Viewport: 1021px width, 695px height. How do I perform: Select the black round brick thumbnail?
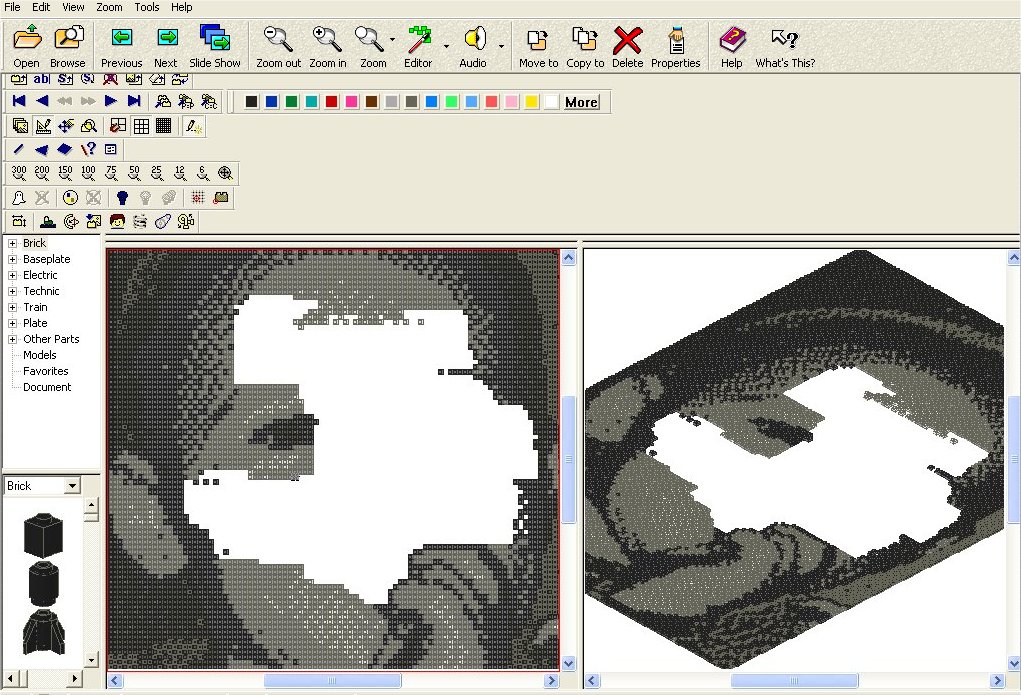(x=44, y=583)
